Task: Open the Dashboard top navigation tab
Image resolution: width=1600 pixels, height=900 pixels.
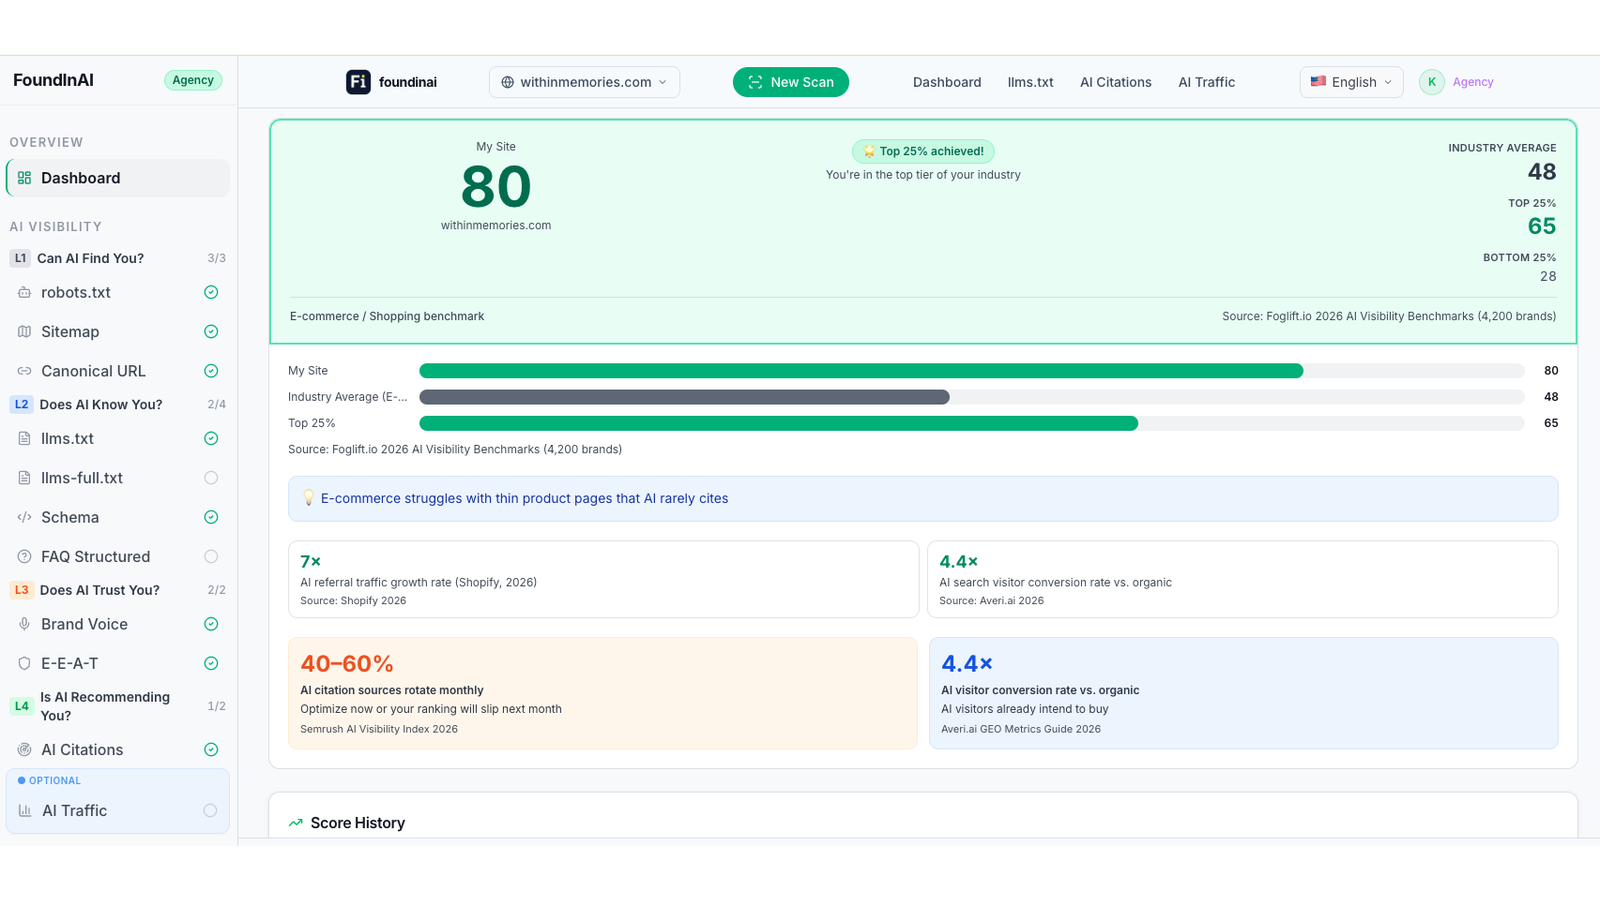Action: 947,82
